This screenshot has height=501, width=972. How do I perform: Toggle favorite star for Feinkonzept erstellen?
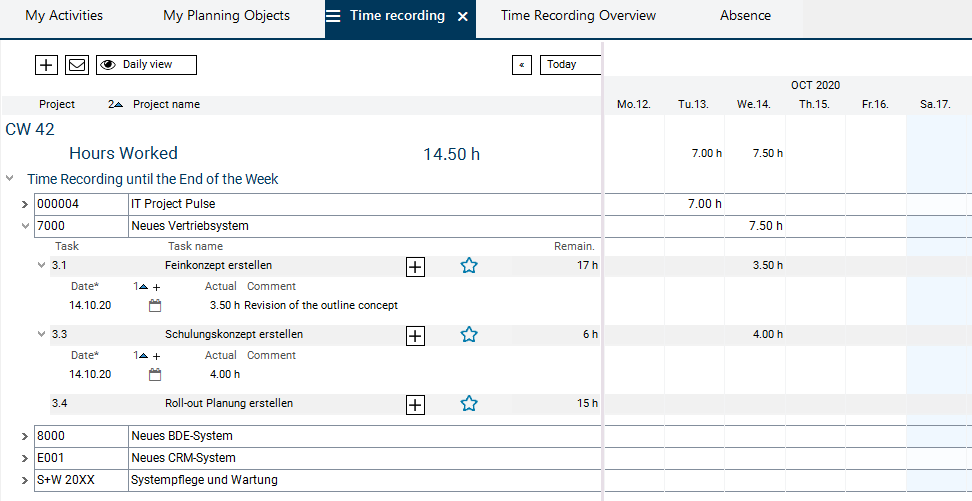tap(469, 266)
